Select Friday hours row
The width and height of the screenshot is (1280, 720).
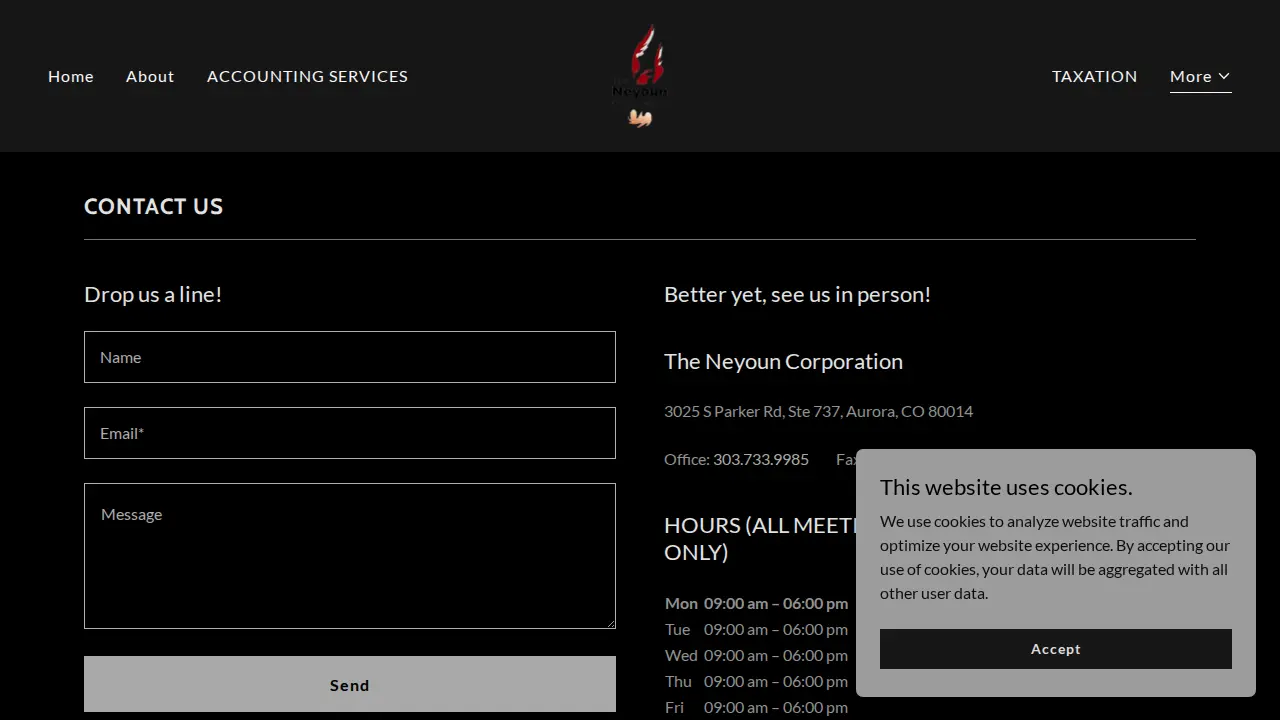click(x=756, y=707)
